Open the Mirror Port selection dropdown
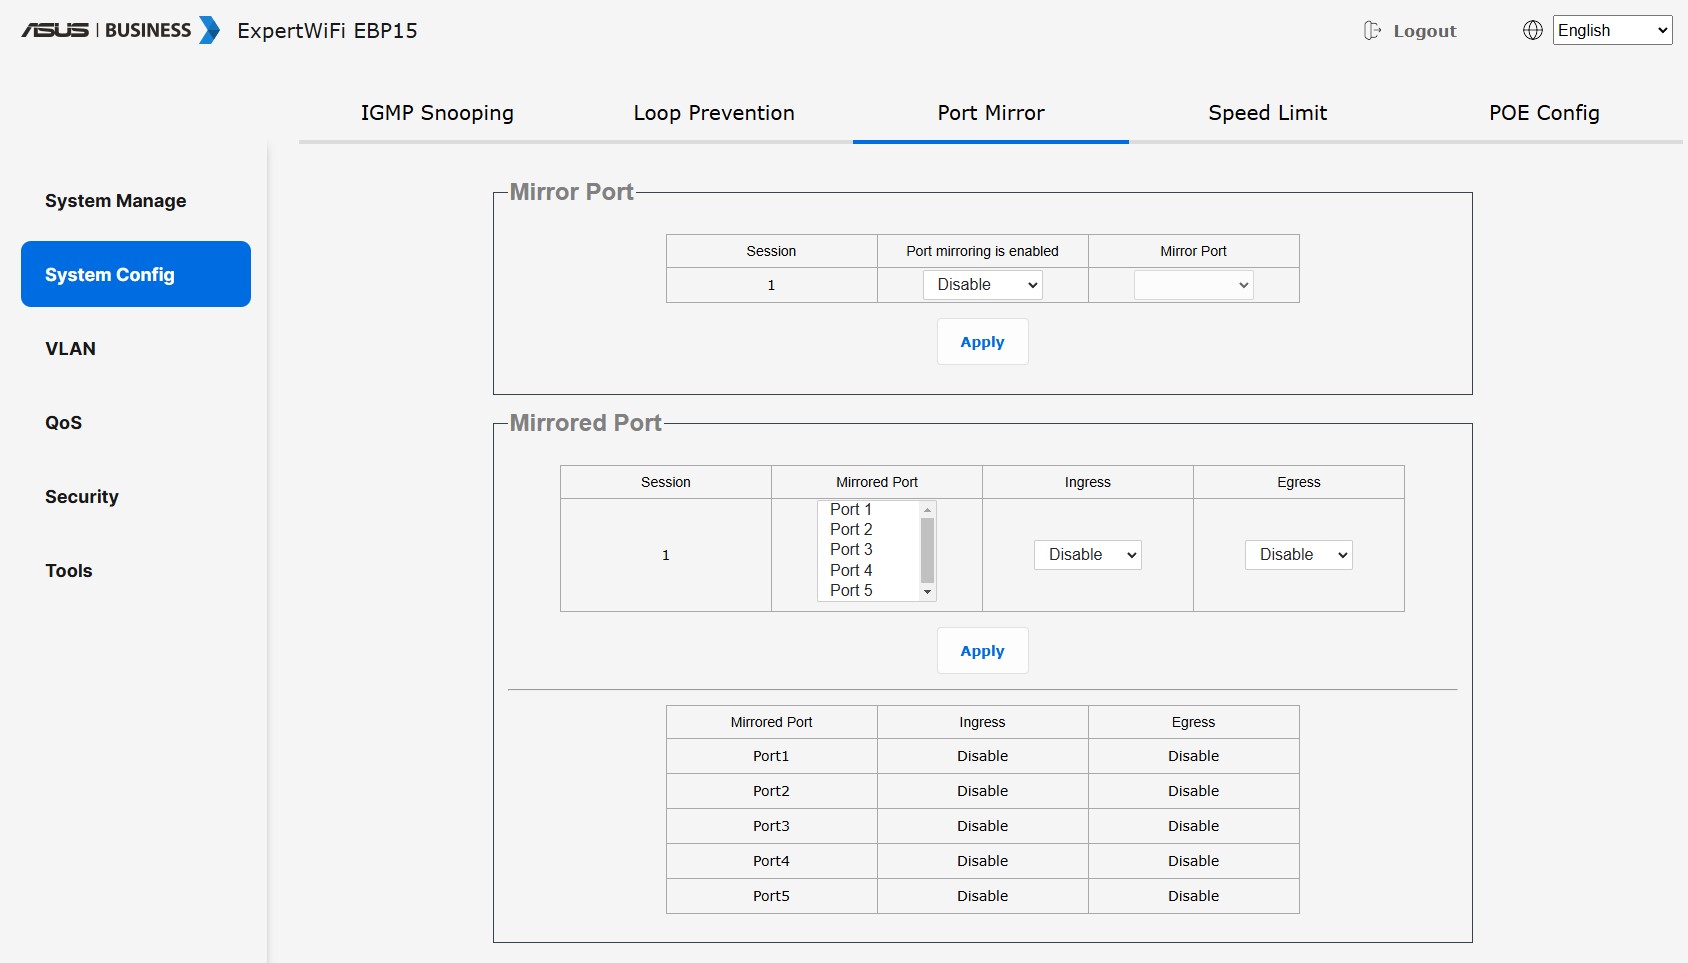1688x963 pixels. tap(1193, 285)
